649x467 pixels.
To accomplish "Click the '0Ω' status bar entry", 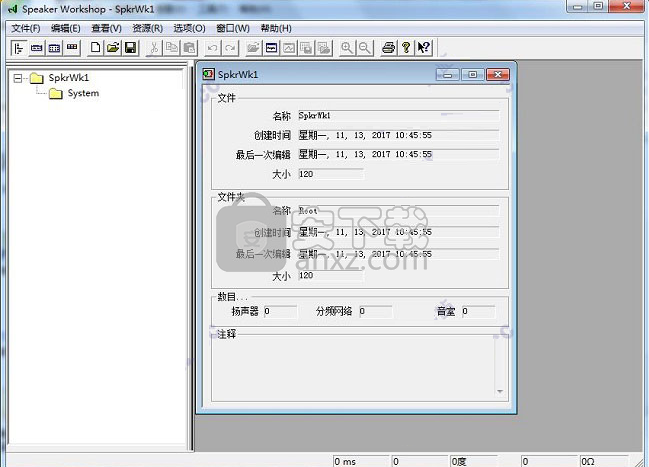I will 604,462.
